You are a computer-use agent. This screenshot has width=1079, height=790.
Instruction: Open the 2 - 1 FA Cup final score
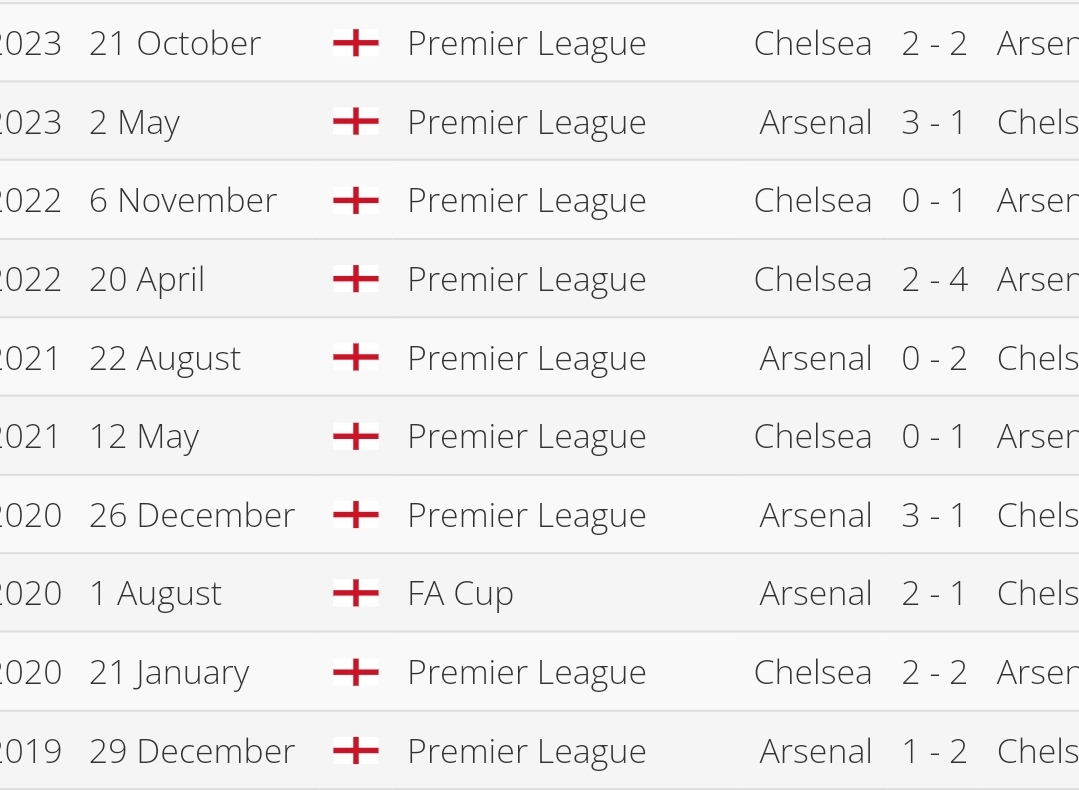(933, 593)
